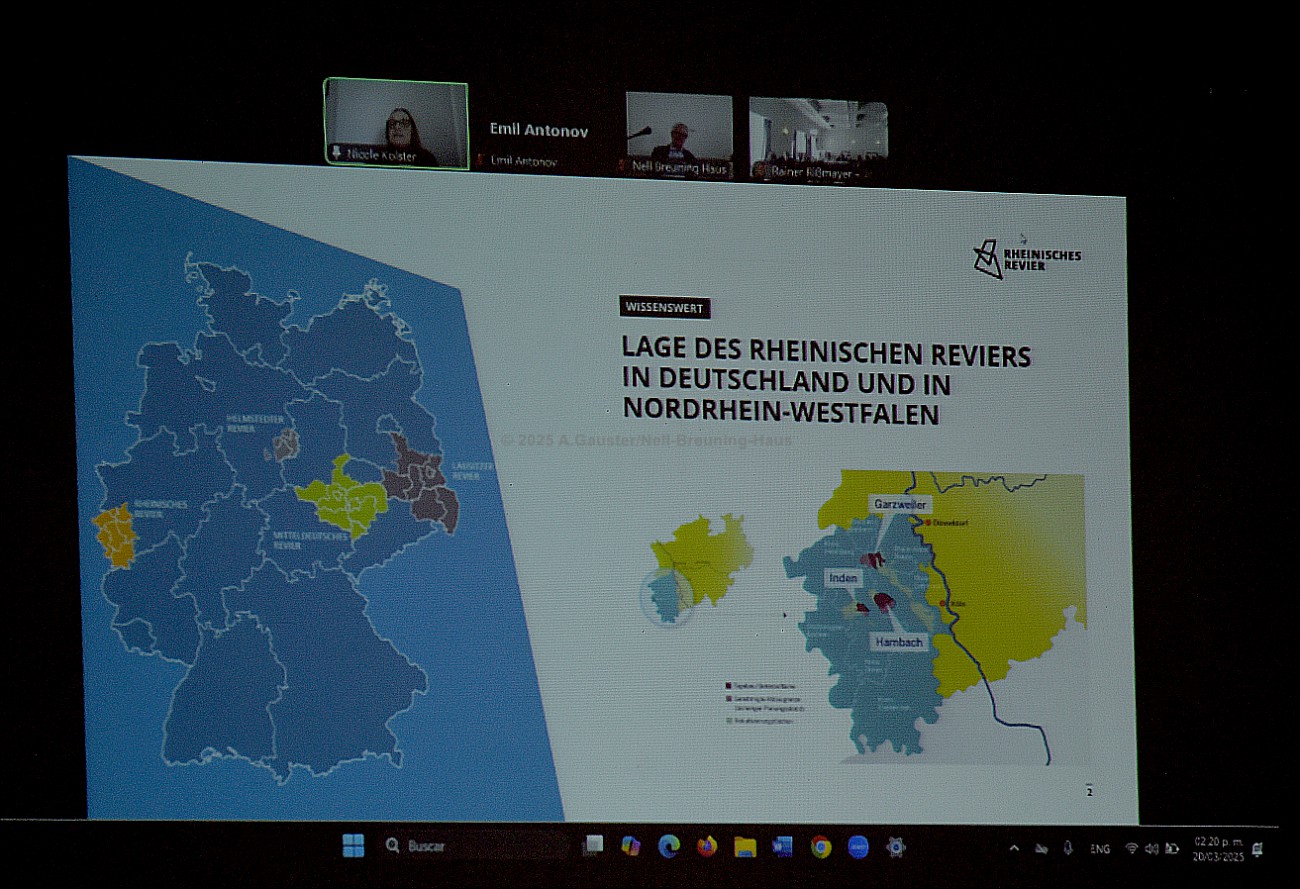Open Microsoft Word from the taskbar
This screenshot has height=889, width=1300.
click(782, 847)
